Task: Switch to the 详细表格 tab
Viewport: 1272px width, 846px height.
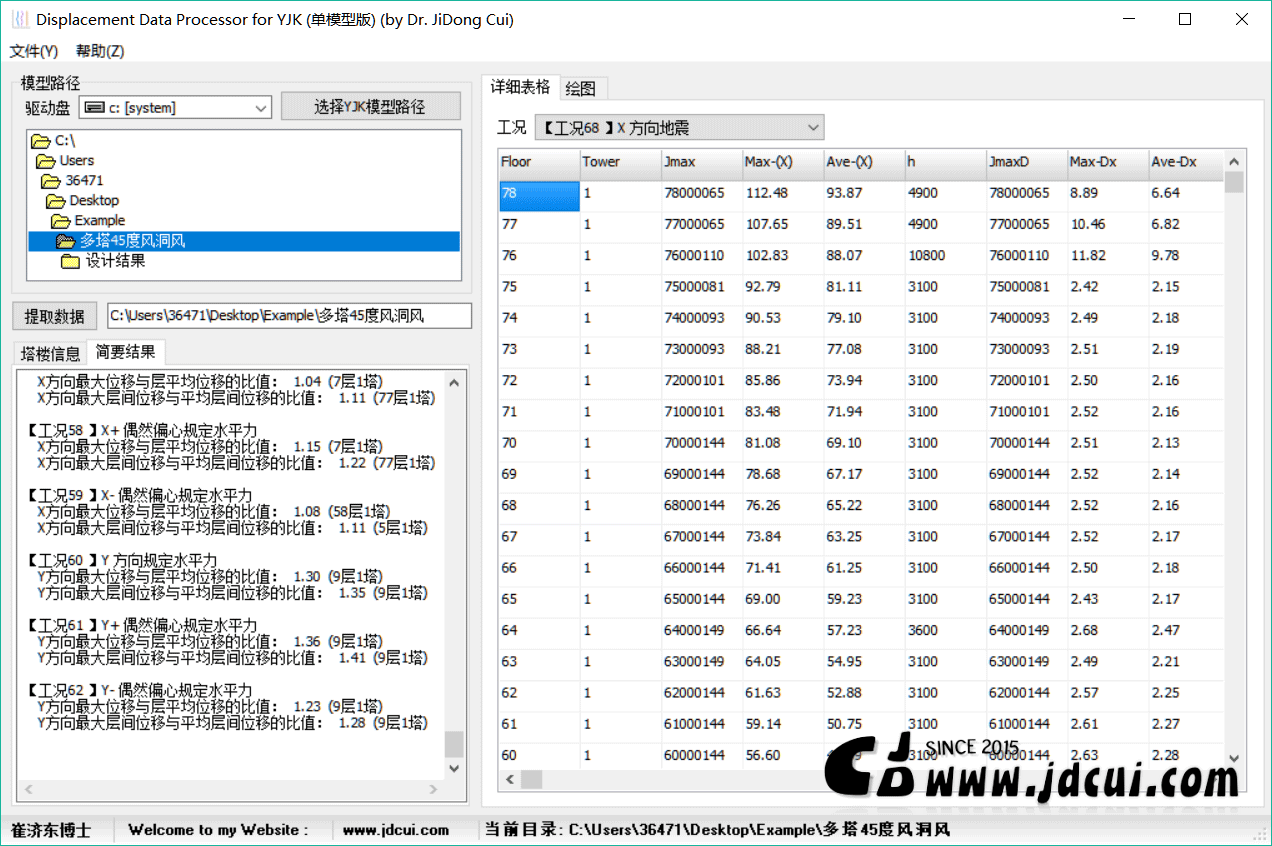Action: 520,87
